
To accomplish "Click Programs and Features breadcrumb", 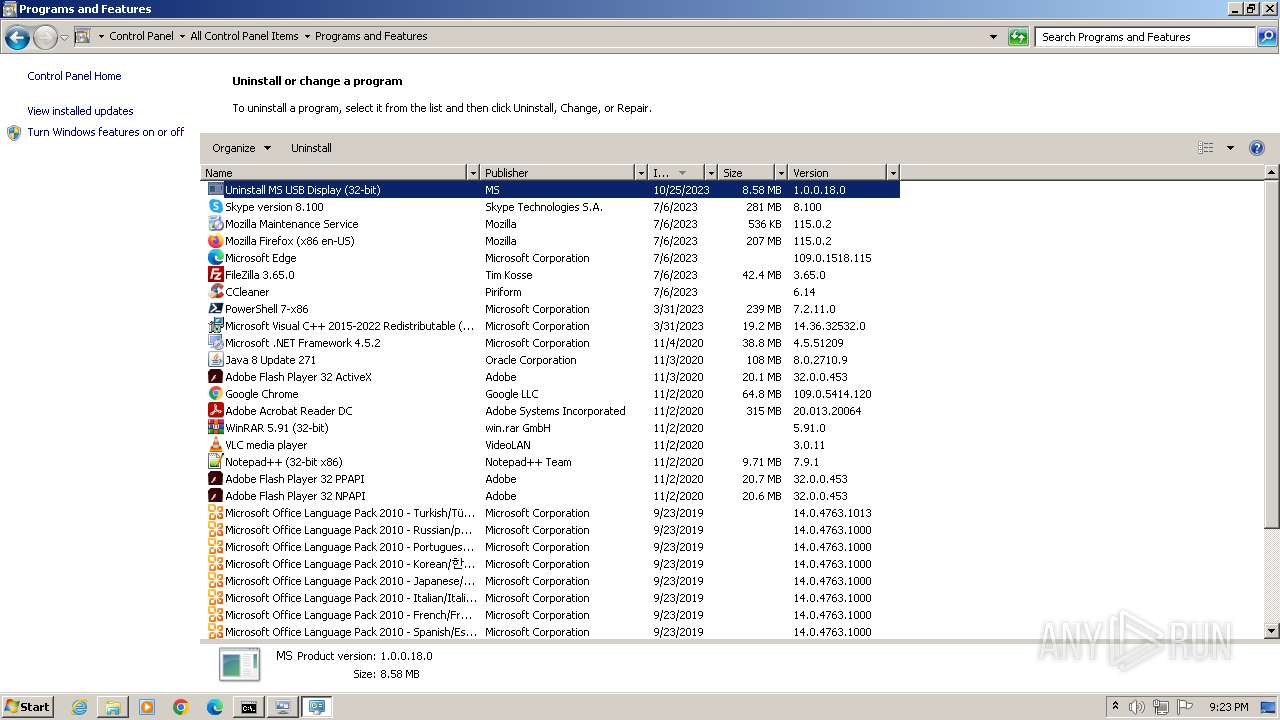I will tap(371, 36).
